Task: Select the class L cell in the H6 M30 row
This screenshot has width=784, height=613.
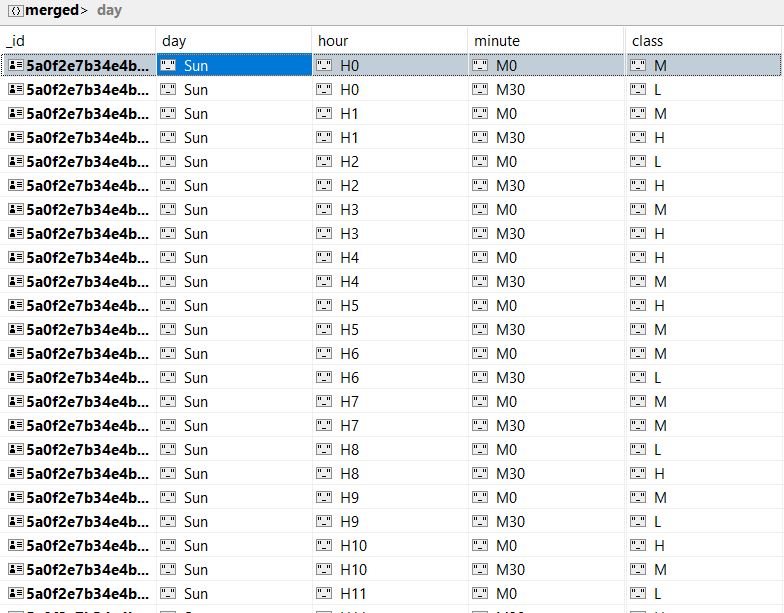Action: [x=704, y=377]
